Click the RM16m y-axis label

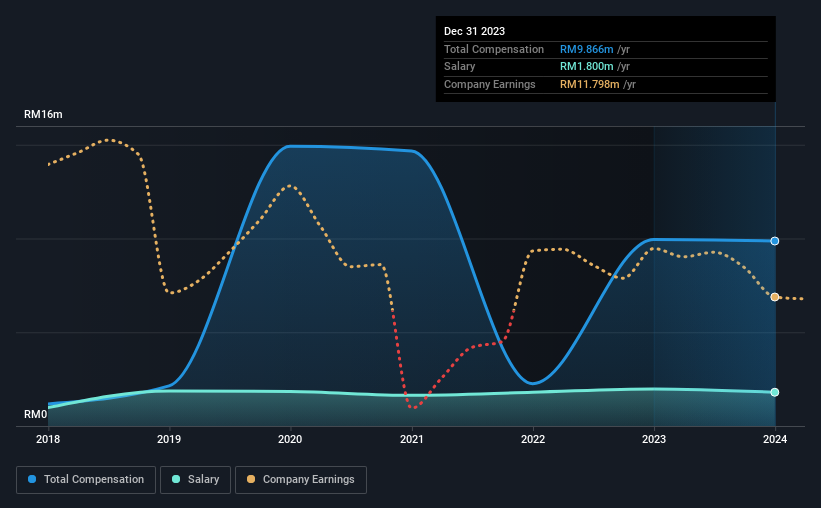(x=43, y=114)
